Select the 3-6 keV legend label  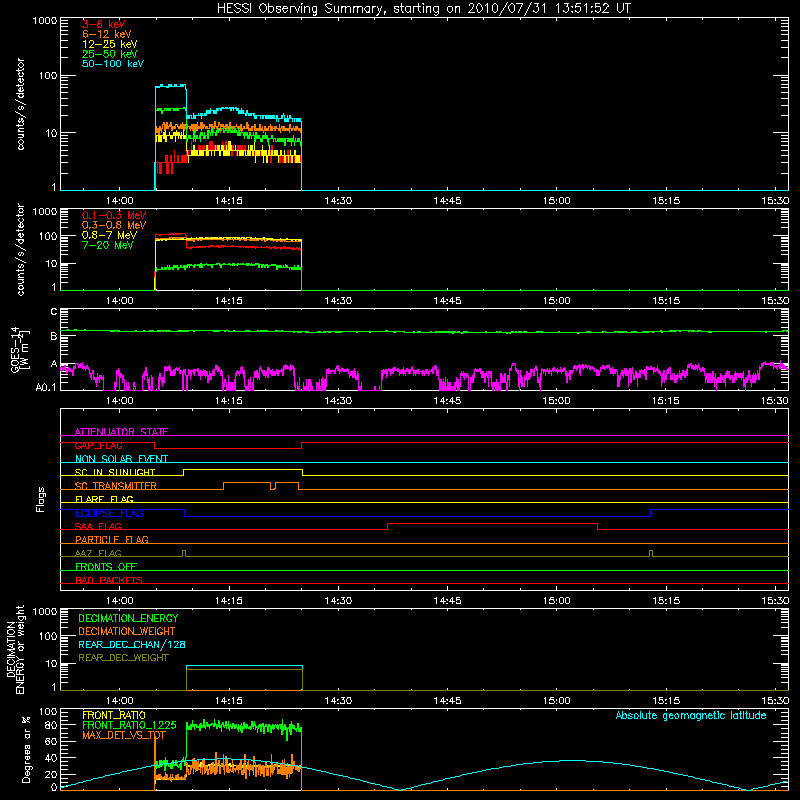pyautogui.click(x=104, y=24)
